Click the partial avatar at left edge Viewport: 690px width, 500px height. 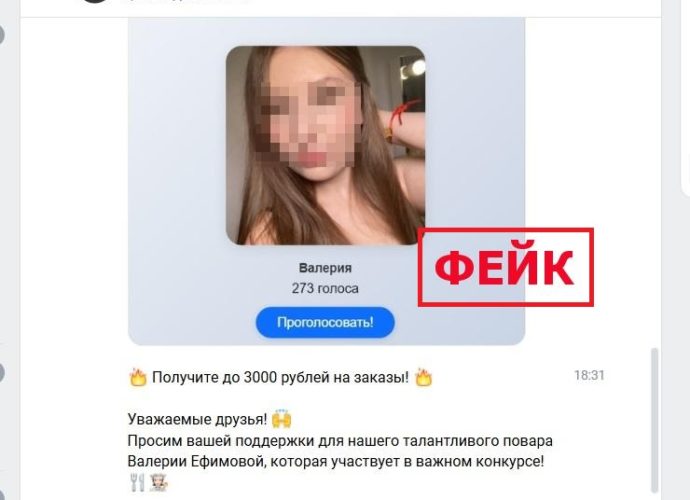[1, 34]
